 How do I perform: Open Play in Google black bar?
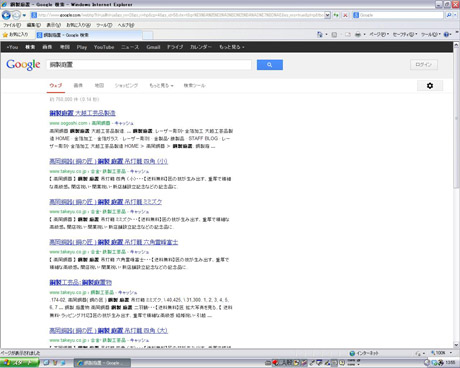click(x=82, y=47)
